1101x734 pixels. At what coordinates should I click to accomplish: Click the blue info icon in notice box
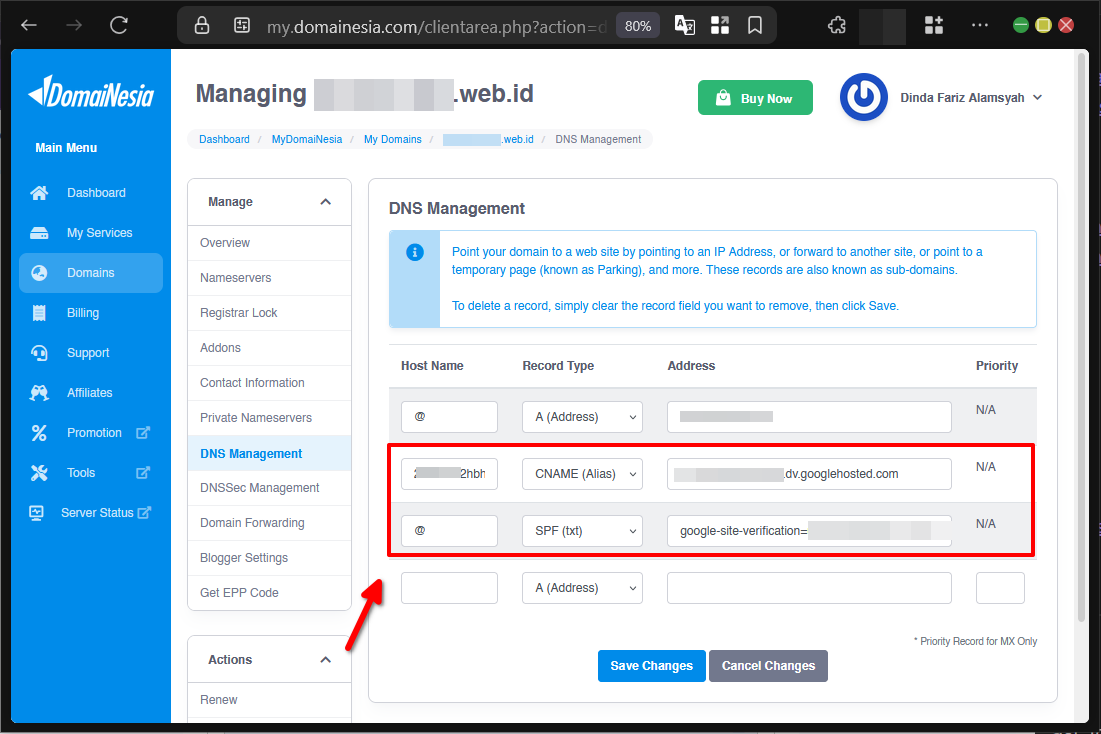[x=415, y=252]
